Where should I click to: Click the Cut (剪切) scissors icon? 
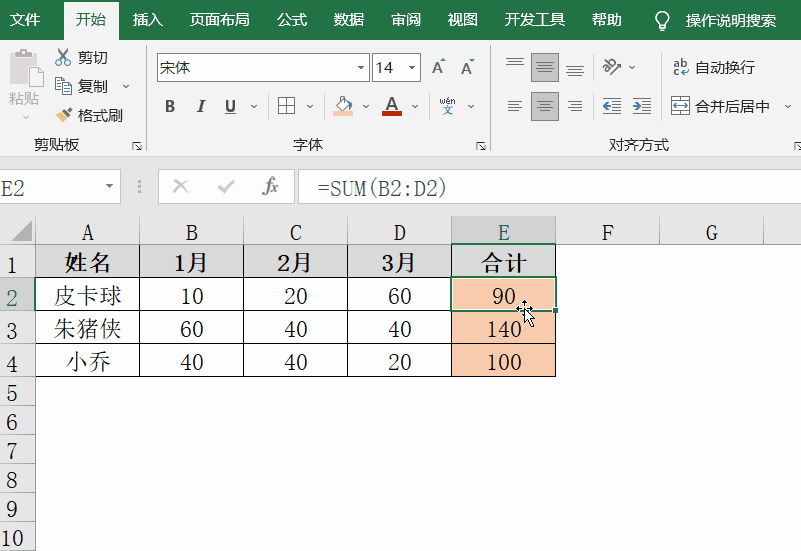click(x=64, y=58)
